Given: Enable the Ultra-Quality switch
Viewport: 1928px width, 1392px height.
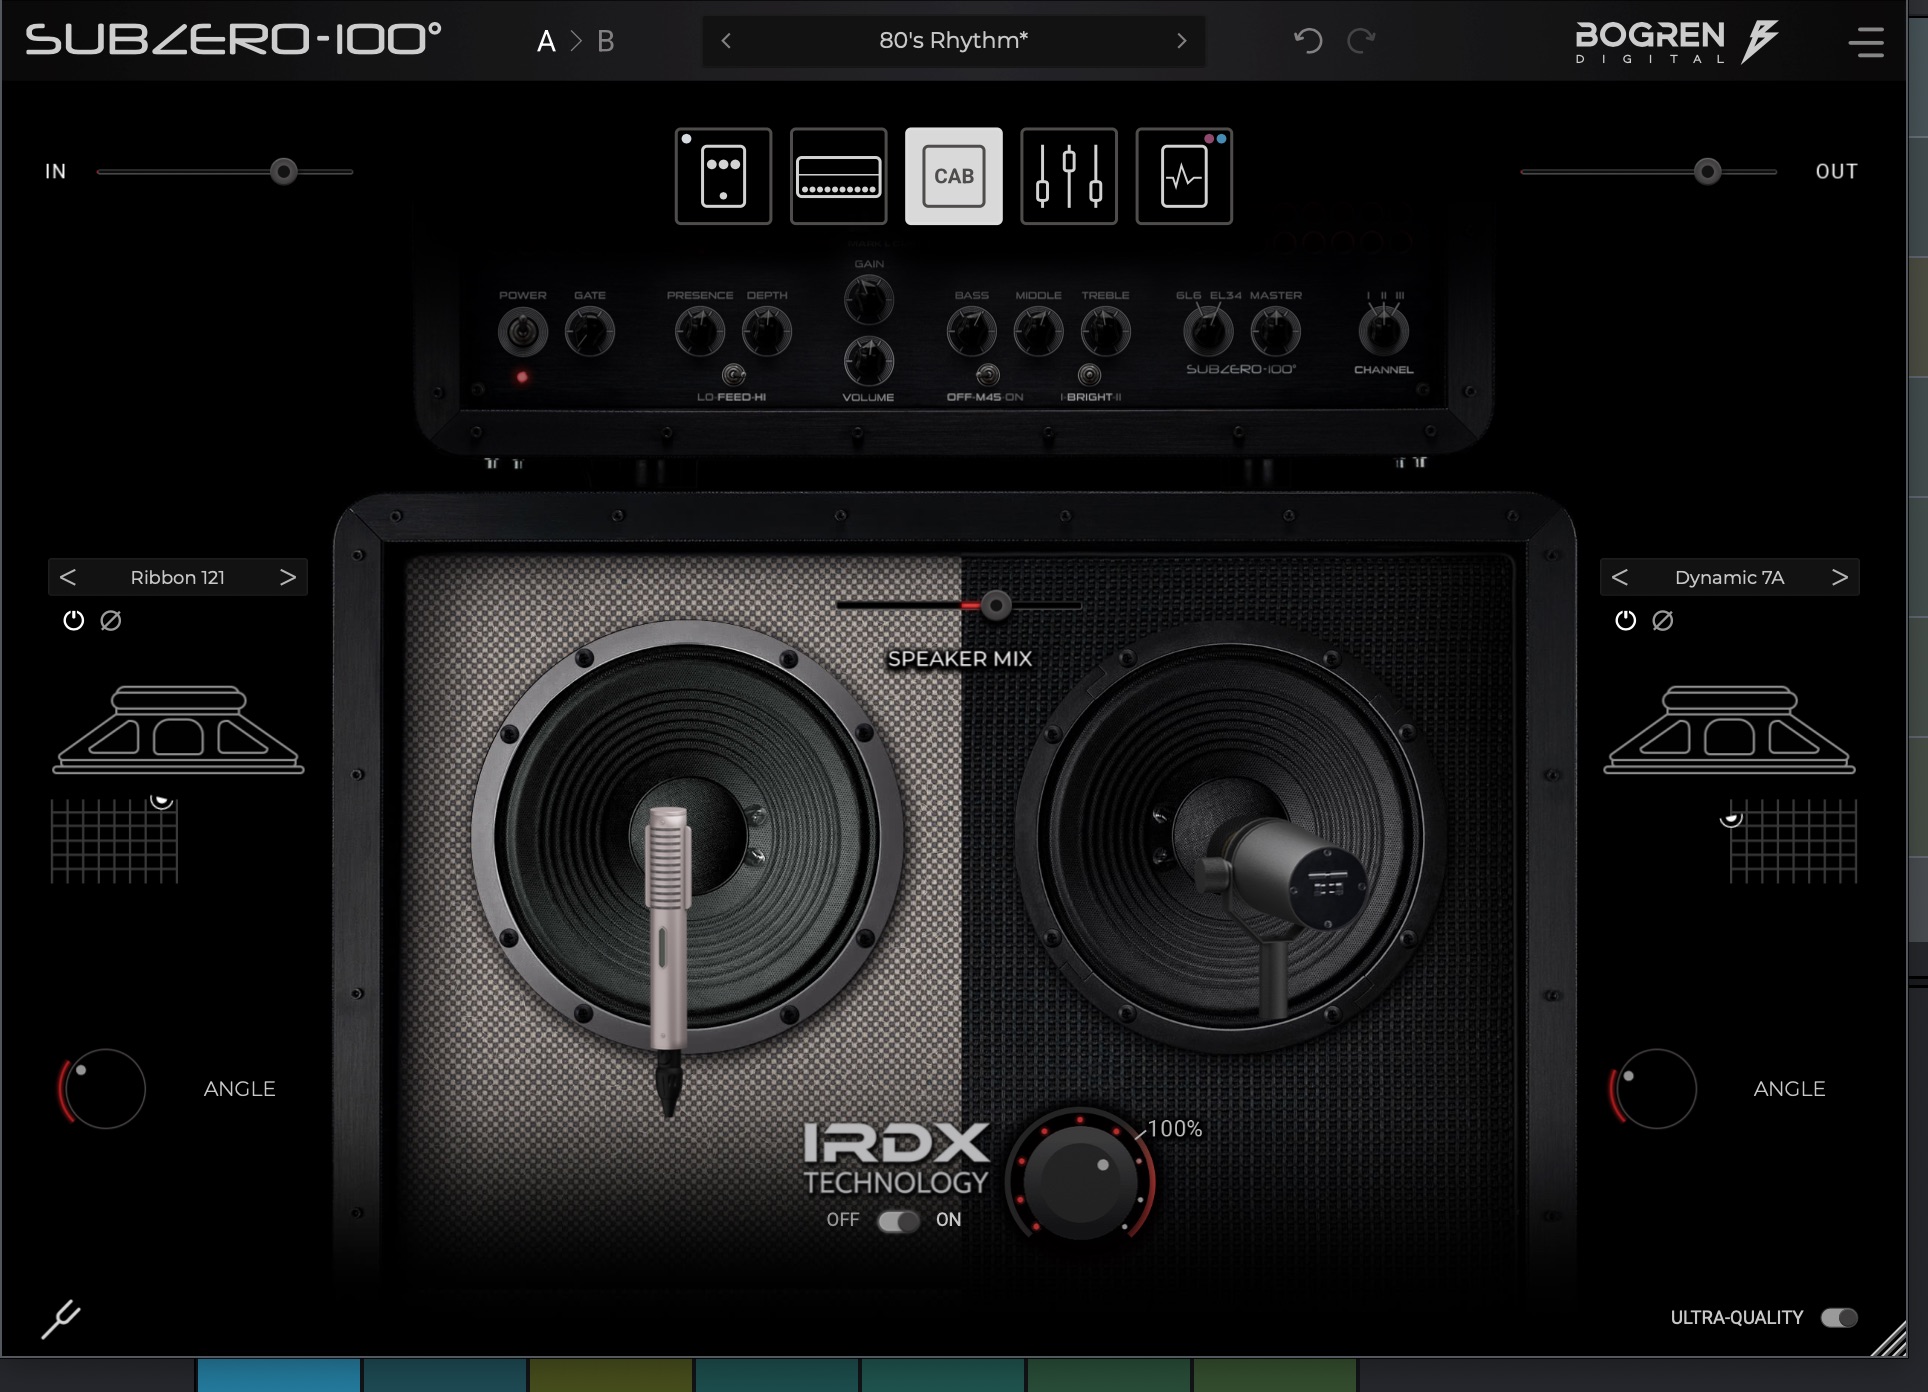Looking at the screenshot, I should coord(1838,1318).
